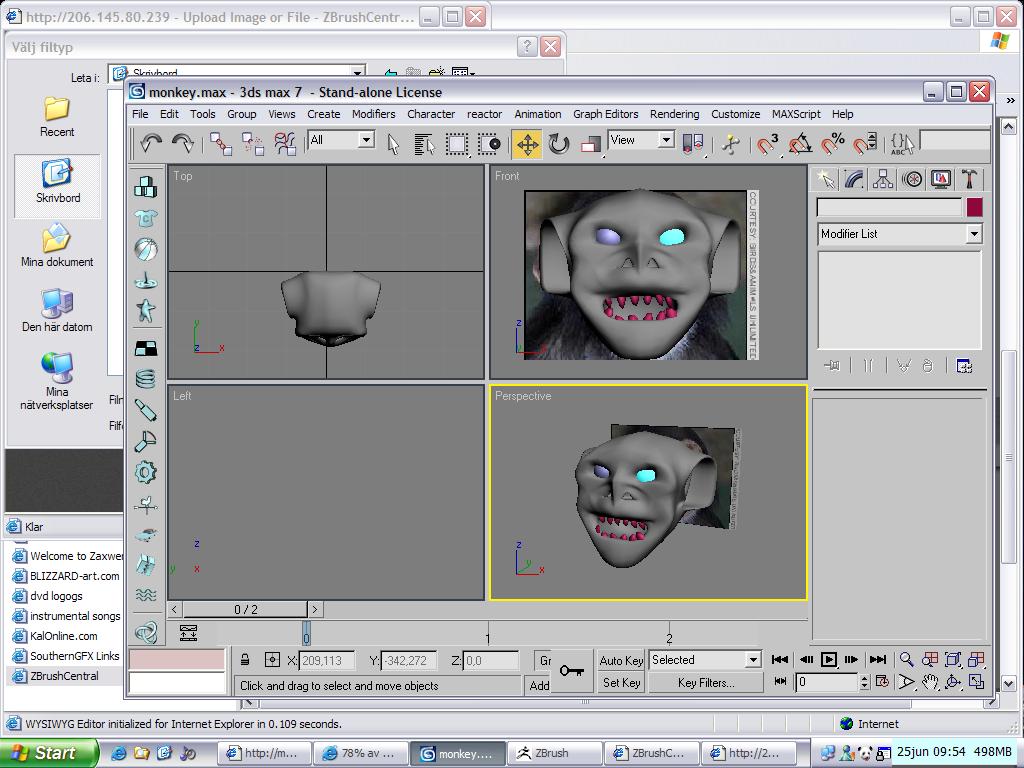The height and width of the screenshot is (768, 1024).
Task: Create a reactor Cloth Collection (shirt icon)
Action: (x=146, y=218)
